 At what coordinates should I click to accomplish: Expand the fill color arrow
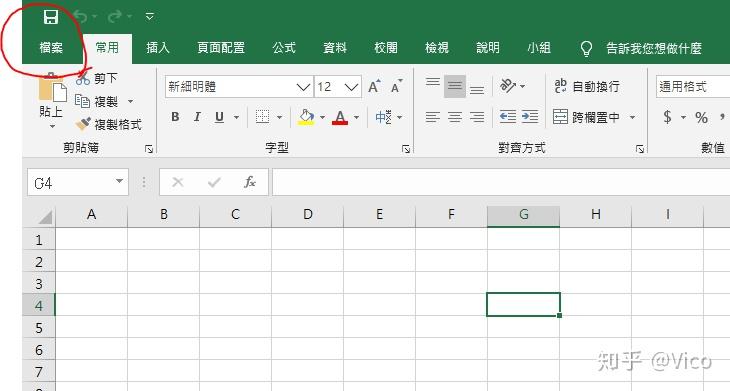pyautogui.click(x=322, y=117)
